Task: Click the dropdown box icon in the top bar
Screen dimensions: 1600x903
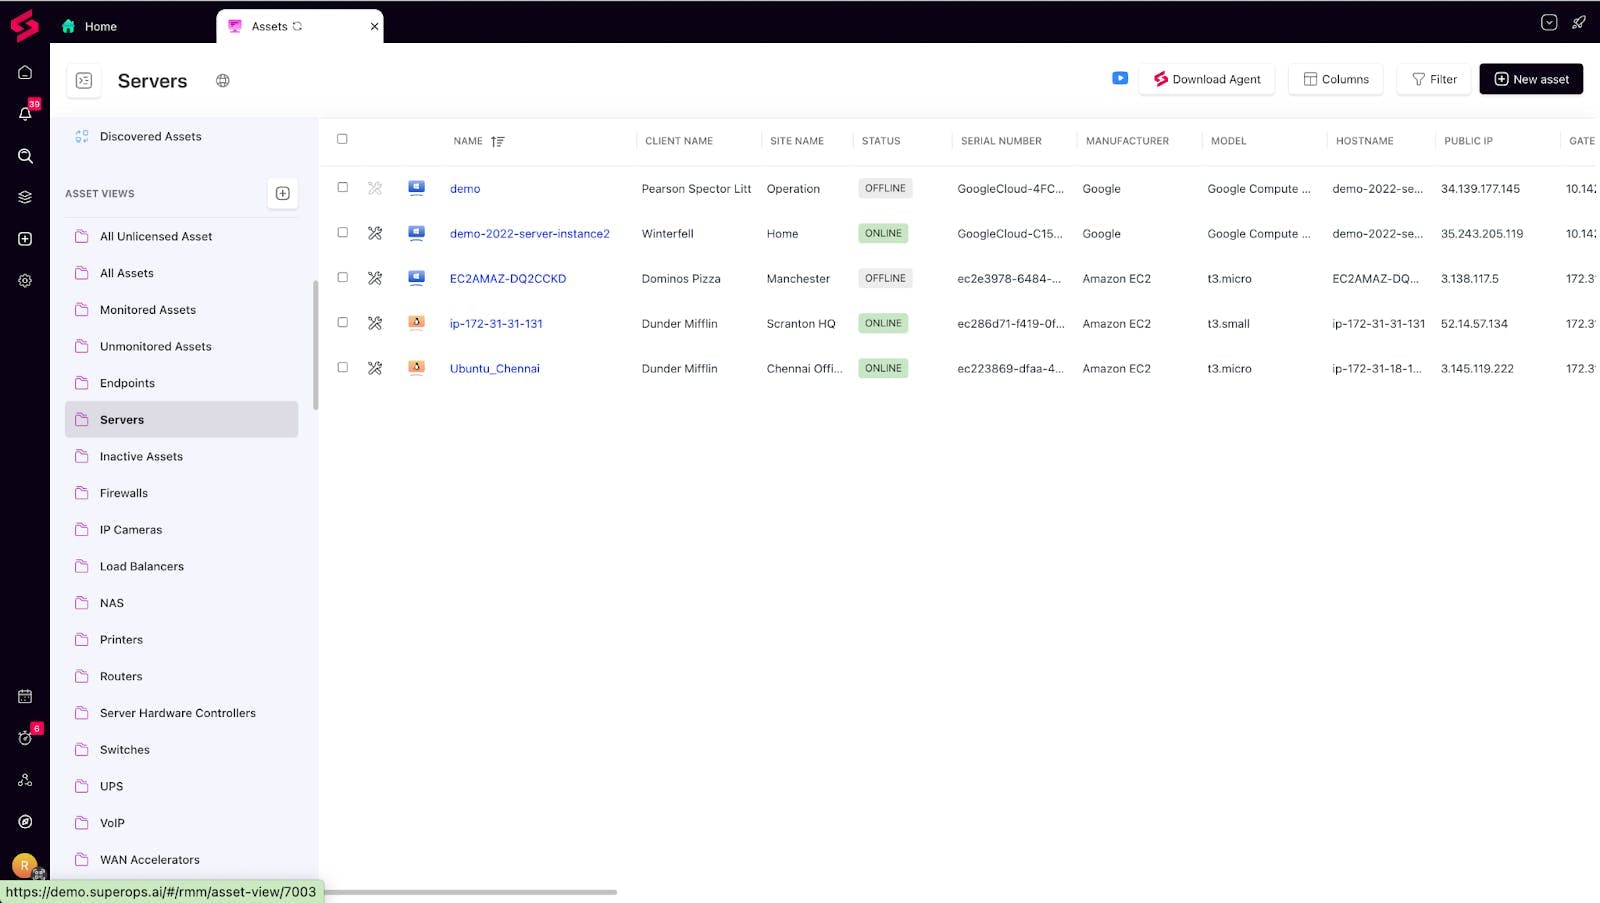Action: point(1549,22)
